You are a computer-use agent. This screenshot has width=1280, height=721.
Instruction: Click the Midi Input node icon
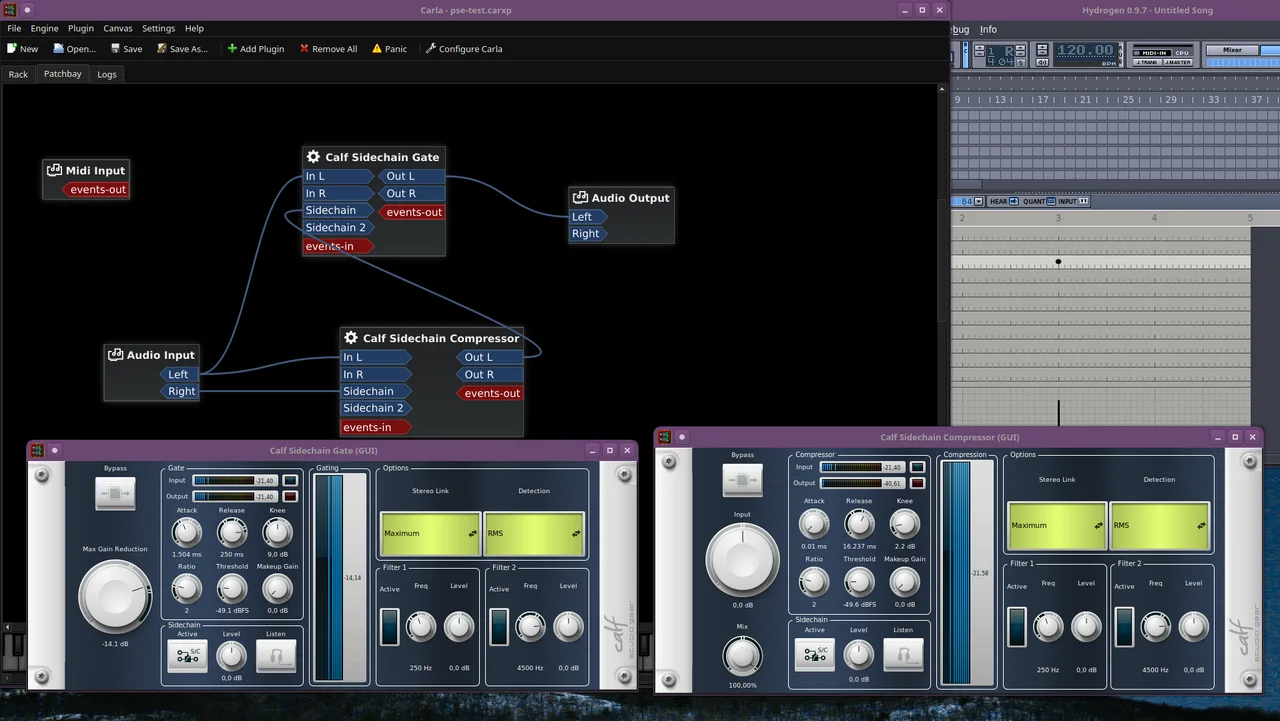tap(54, 170)
